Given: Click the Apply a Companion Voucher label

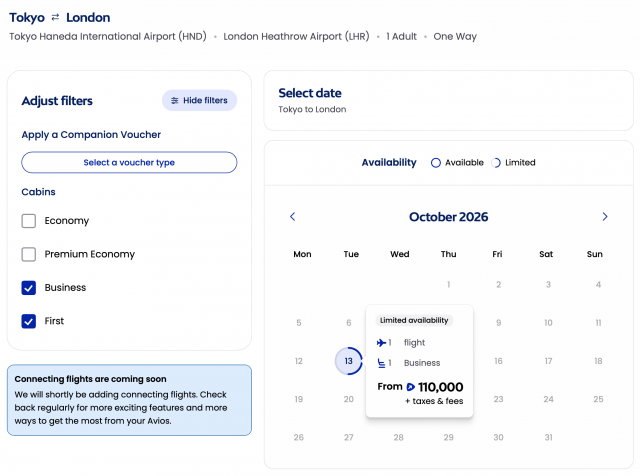Looking at the screenshot, I should [x=91, y=135].
